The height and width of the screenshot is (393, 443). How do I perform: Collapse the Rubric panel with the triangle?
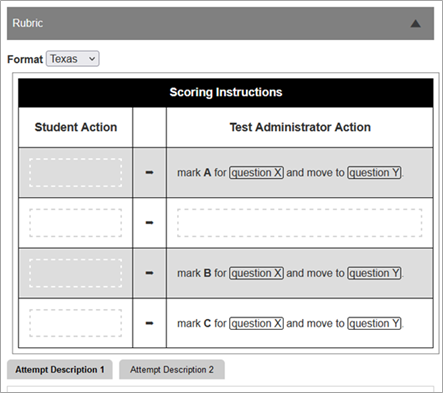[x=415, y=24]
